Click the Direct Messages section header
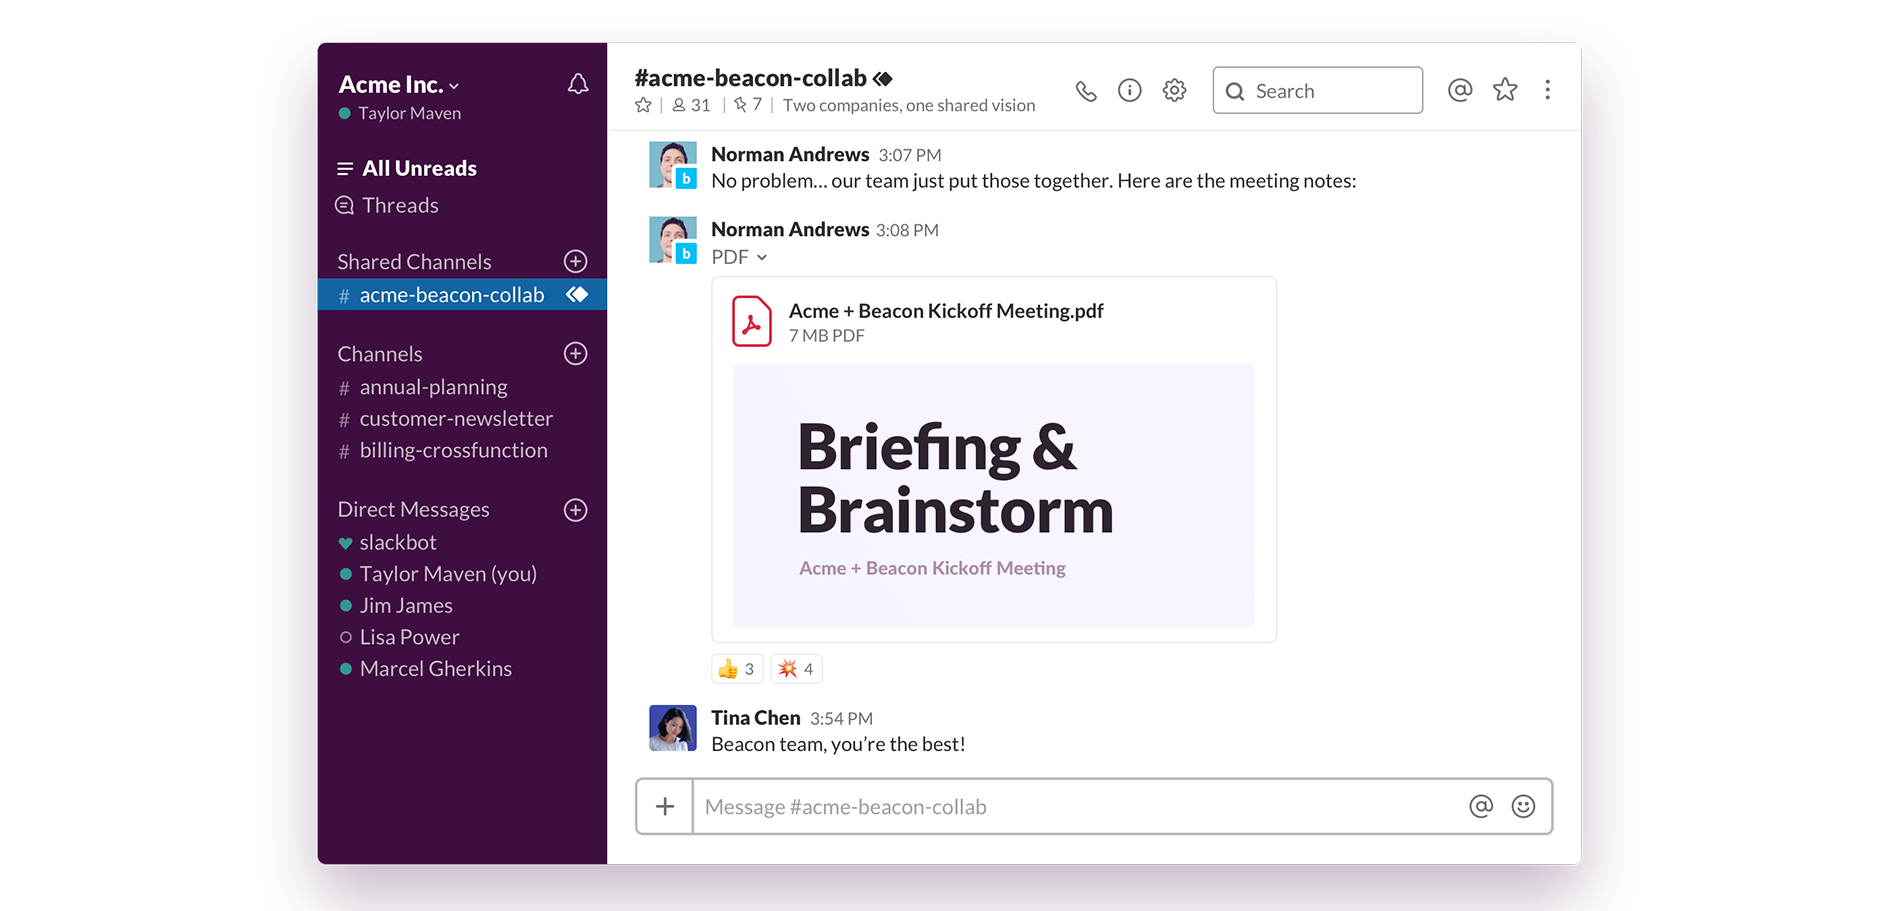This screenshot has height=911, width=1900. [x=413, y=510]
